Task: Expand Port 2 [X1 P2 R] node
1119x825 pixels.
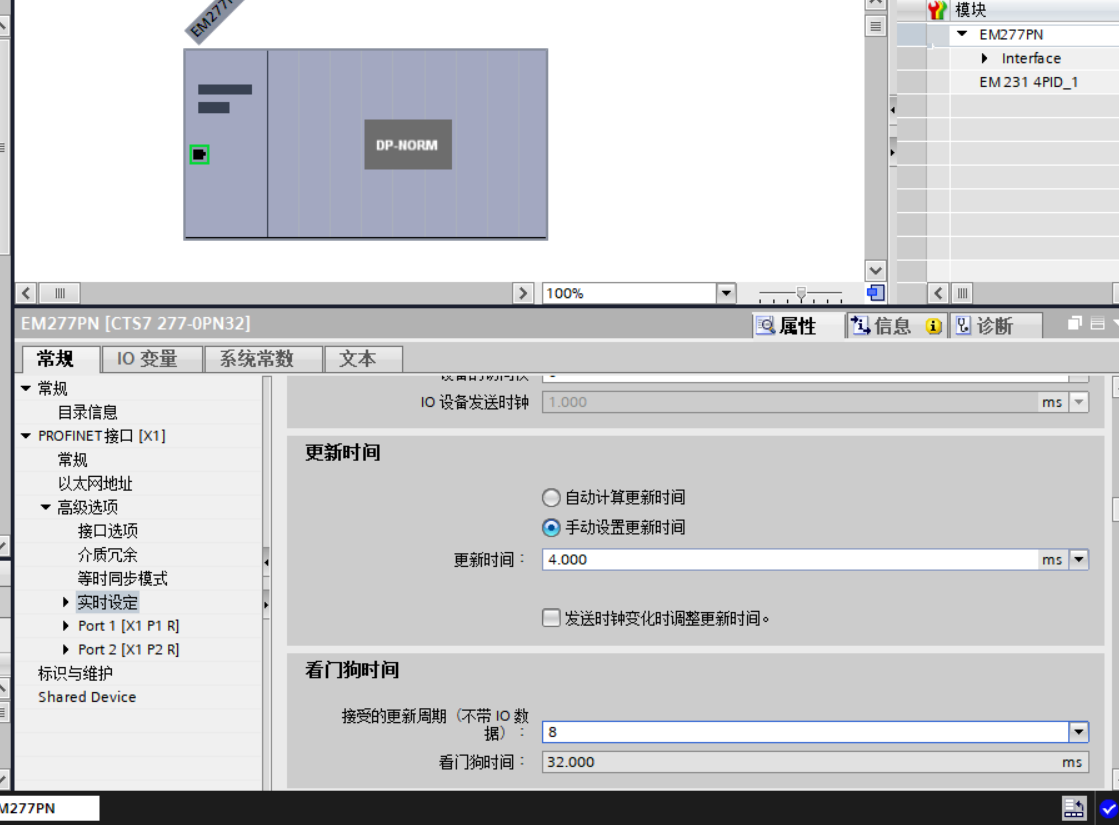Action: (66, 649)
